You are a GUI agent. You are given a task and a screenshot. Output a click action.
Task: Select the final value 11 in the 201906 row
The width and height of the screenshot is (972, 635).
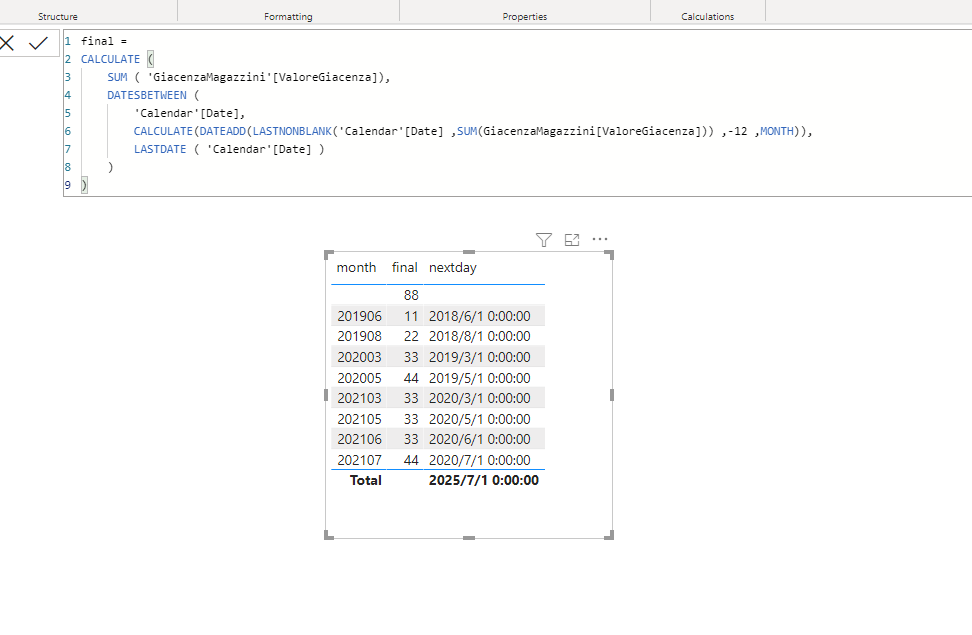click(x=411, y=316)
